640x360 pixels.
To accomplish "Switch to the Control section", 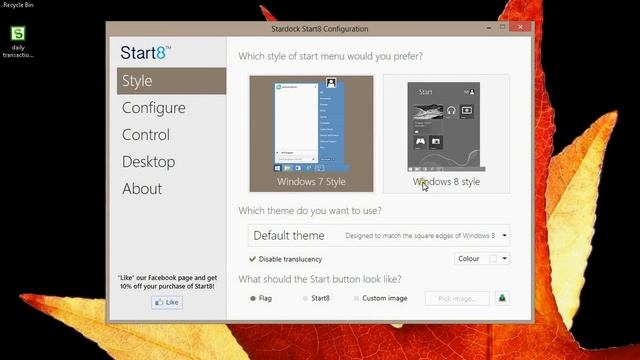I will click(x=146, y=135).
